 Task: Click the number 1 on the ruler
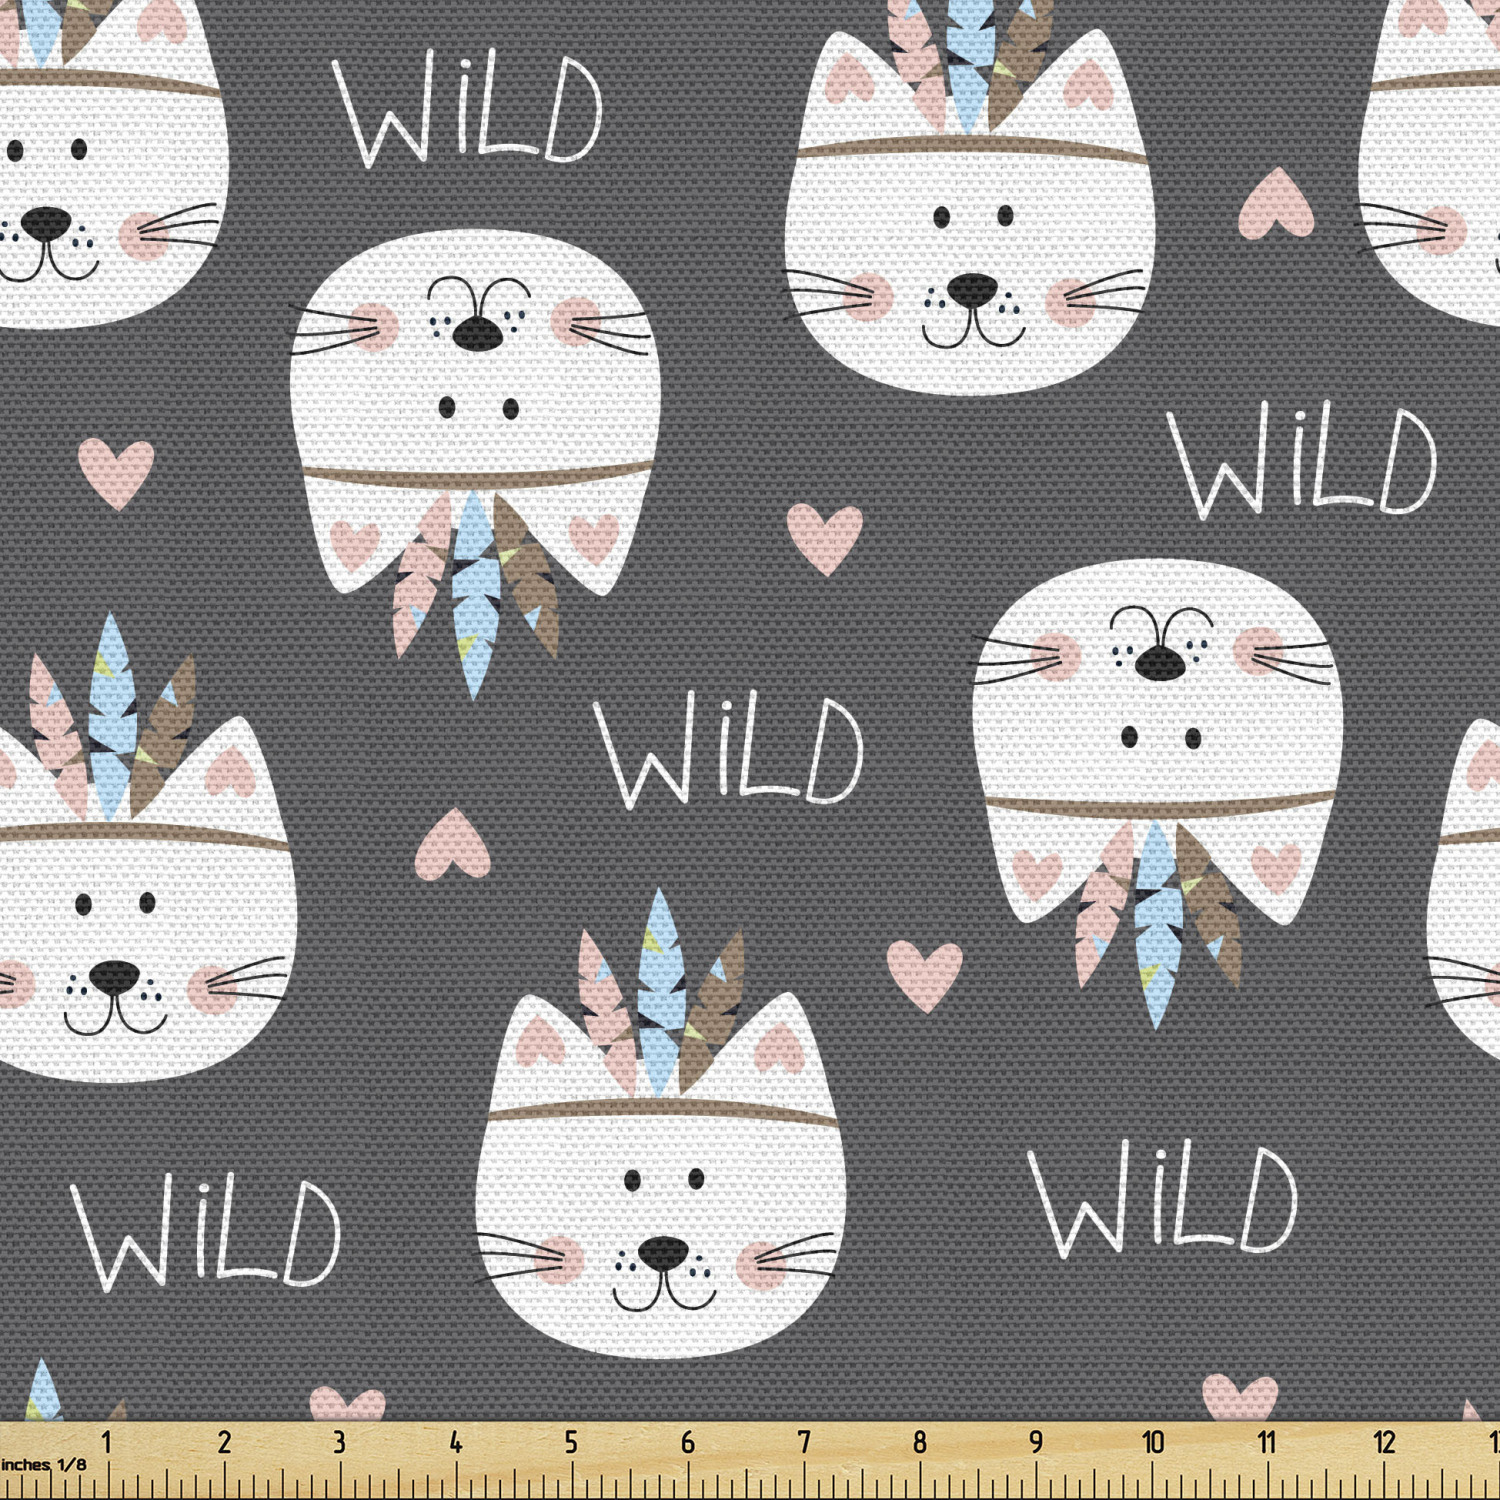pyautogui.click(x=107, y=1442)
